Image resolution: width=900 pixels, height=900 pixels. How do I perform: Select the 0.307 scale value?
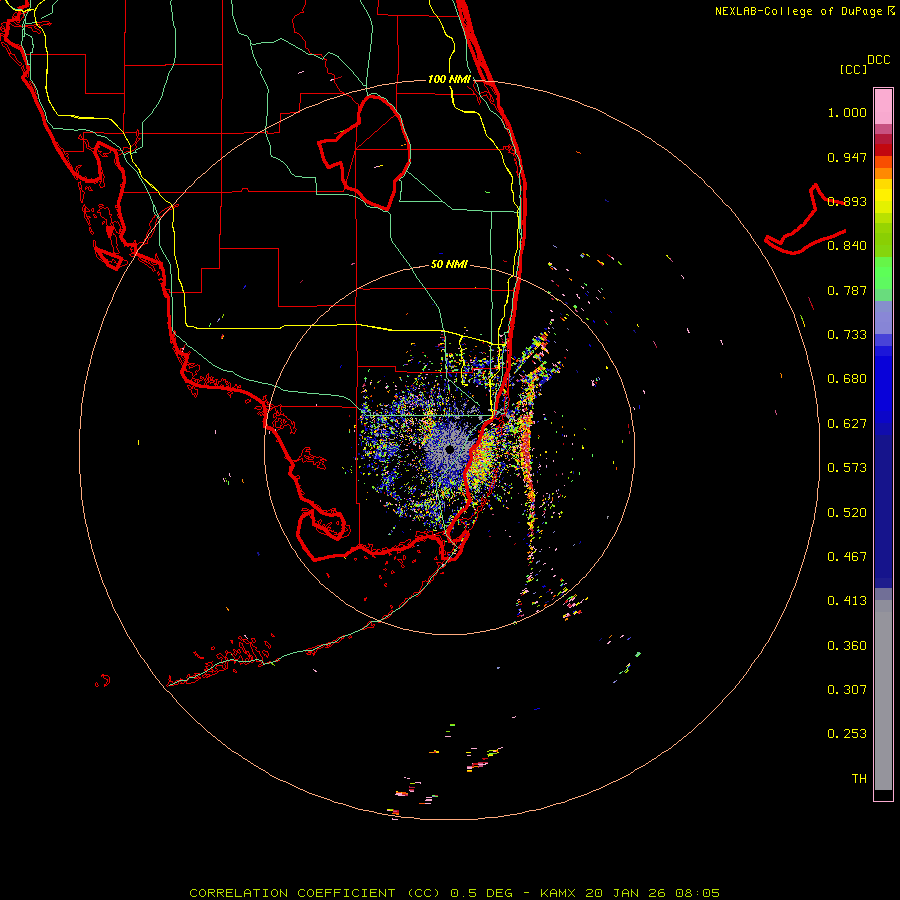click(847, 690)
